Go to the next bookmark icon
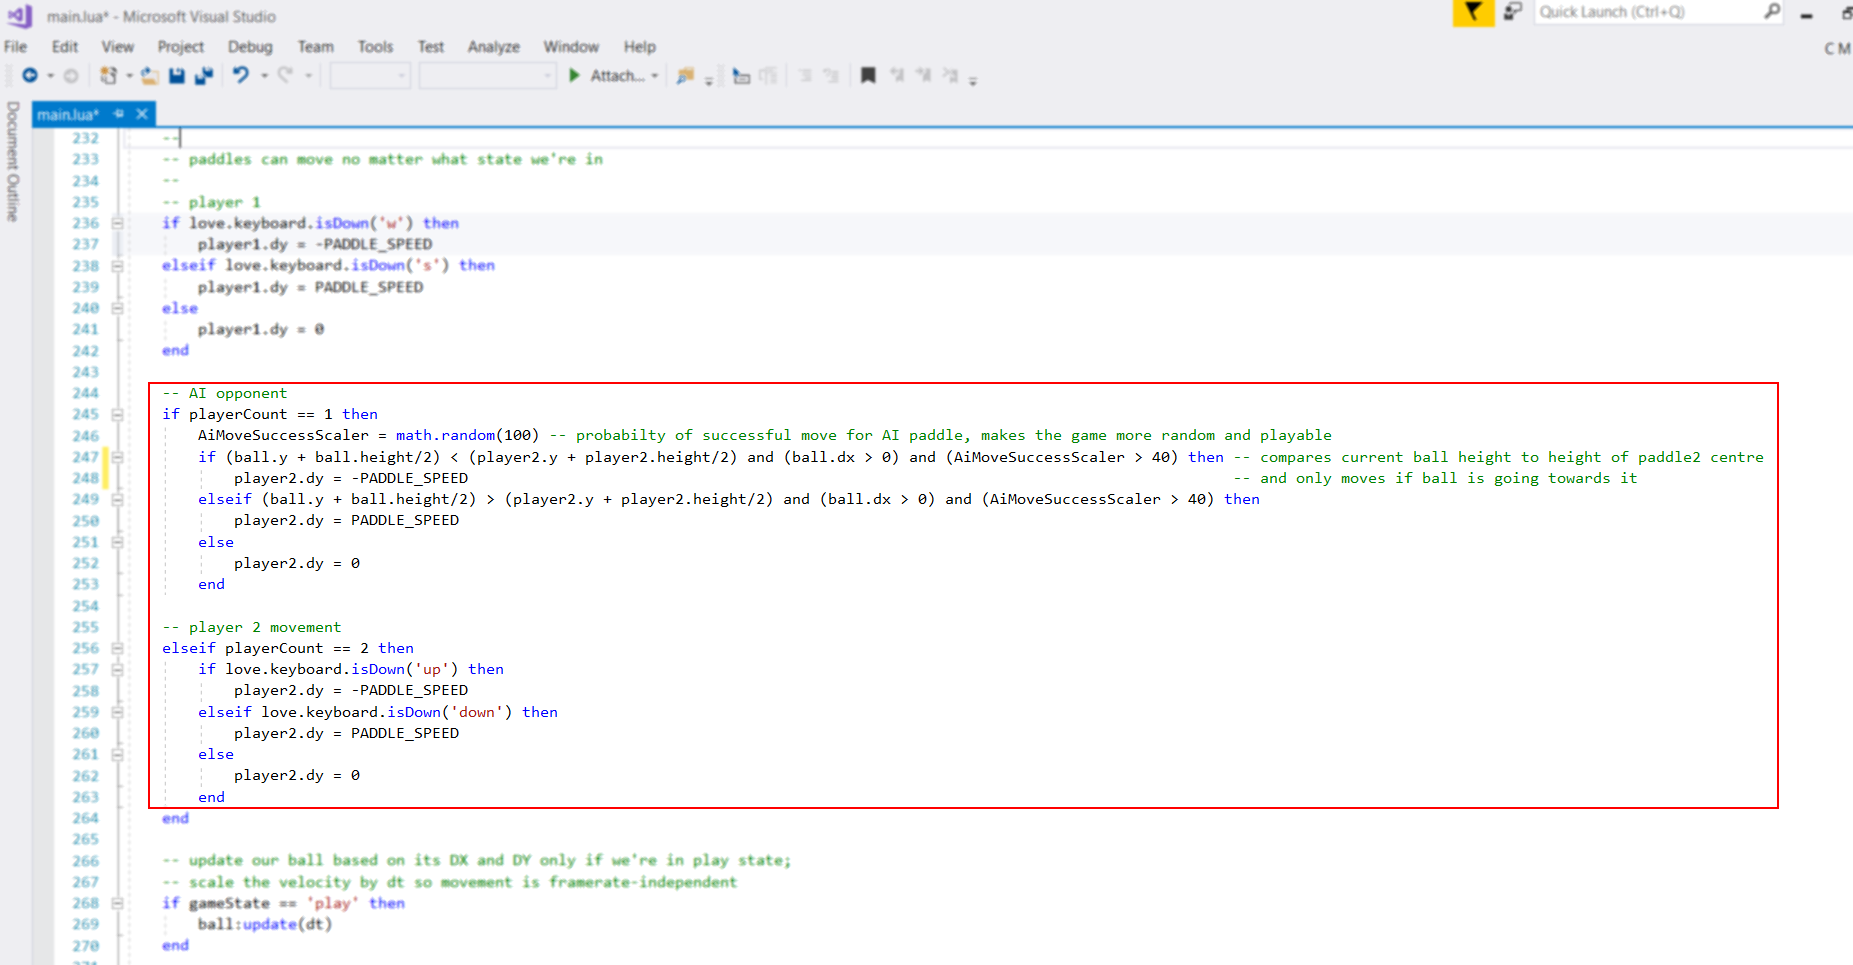This screenshot has width=1853, height=965. pyautogui.click(x=923, y=76)
